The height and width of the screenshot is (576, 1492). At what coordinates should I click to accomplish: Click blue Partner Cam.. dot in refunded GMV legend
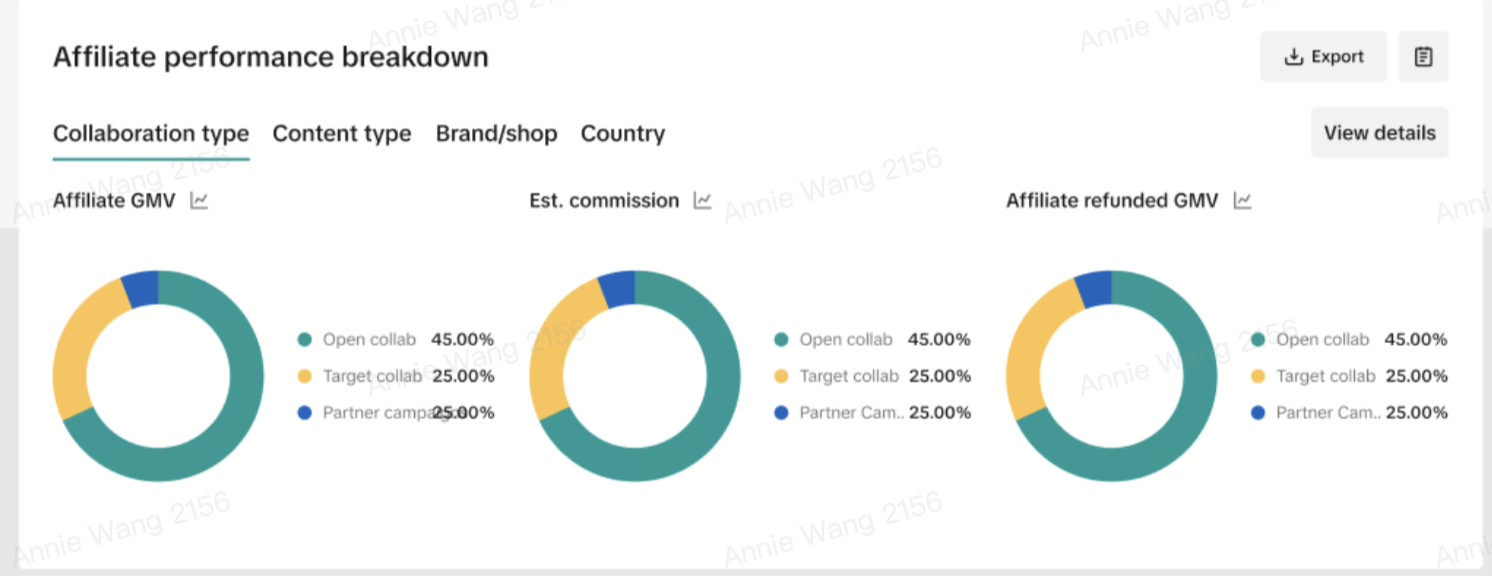[1258, 413]
